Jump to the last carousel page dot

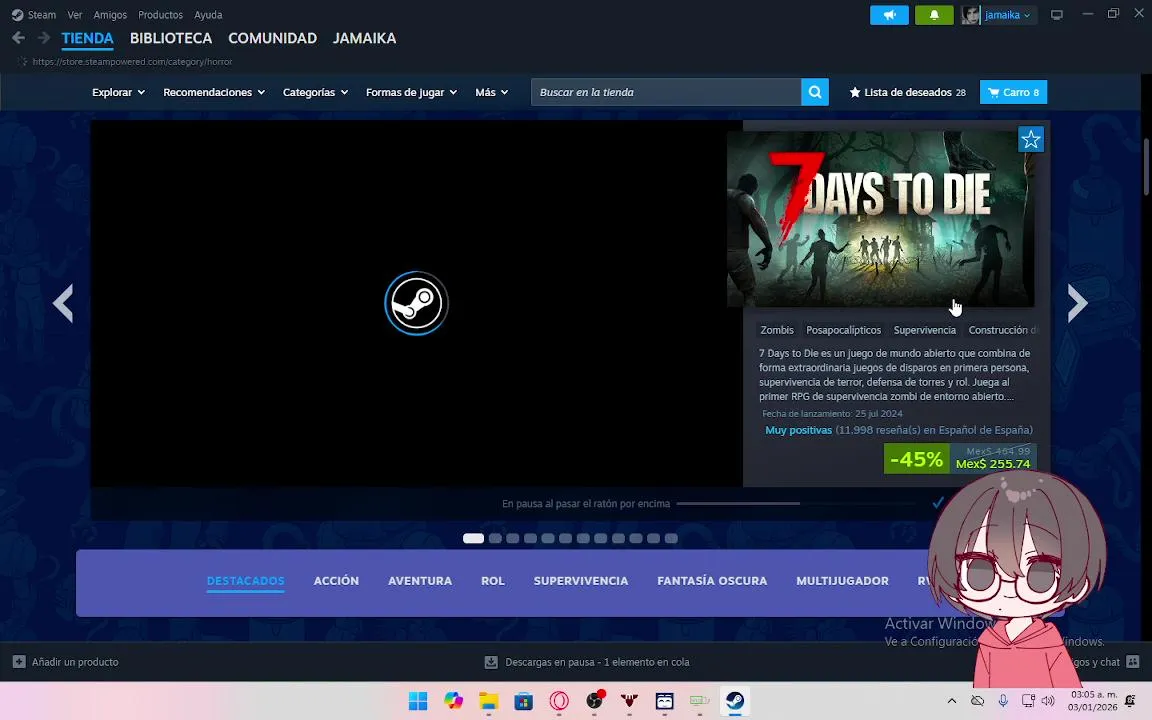coord(671,539)
